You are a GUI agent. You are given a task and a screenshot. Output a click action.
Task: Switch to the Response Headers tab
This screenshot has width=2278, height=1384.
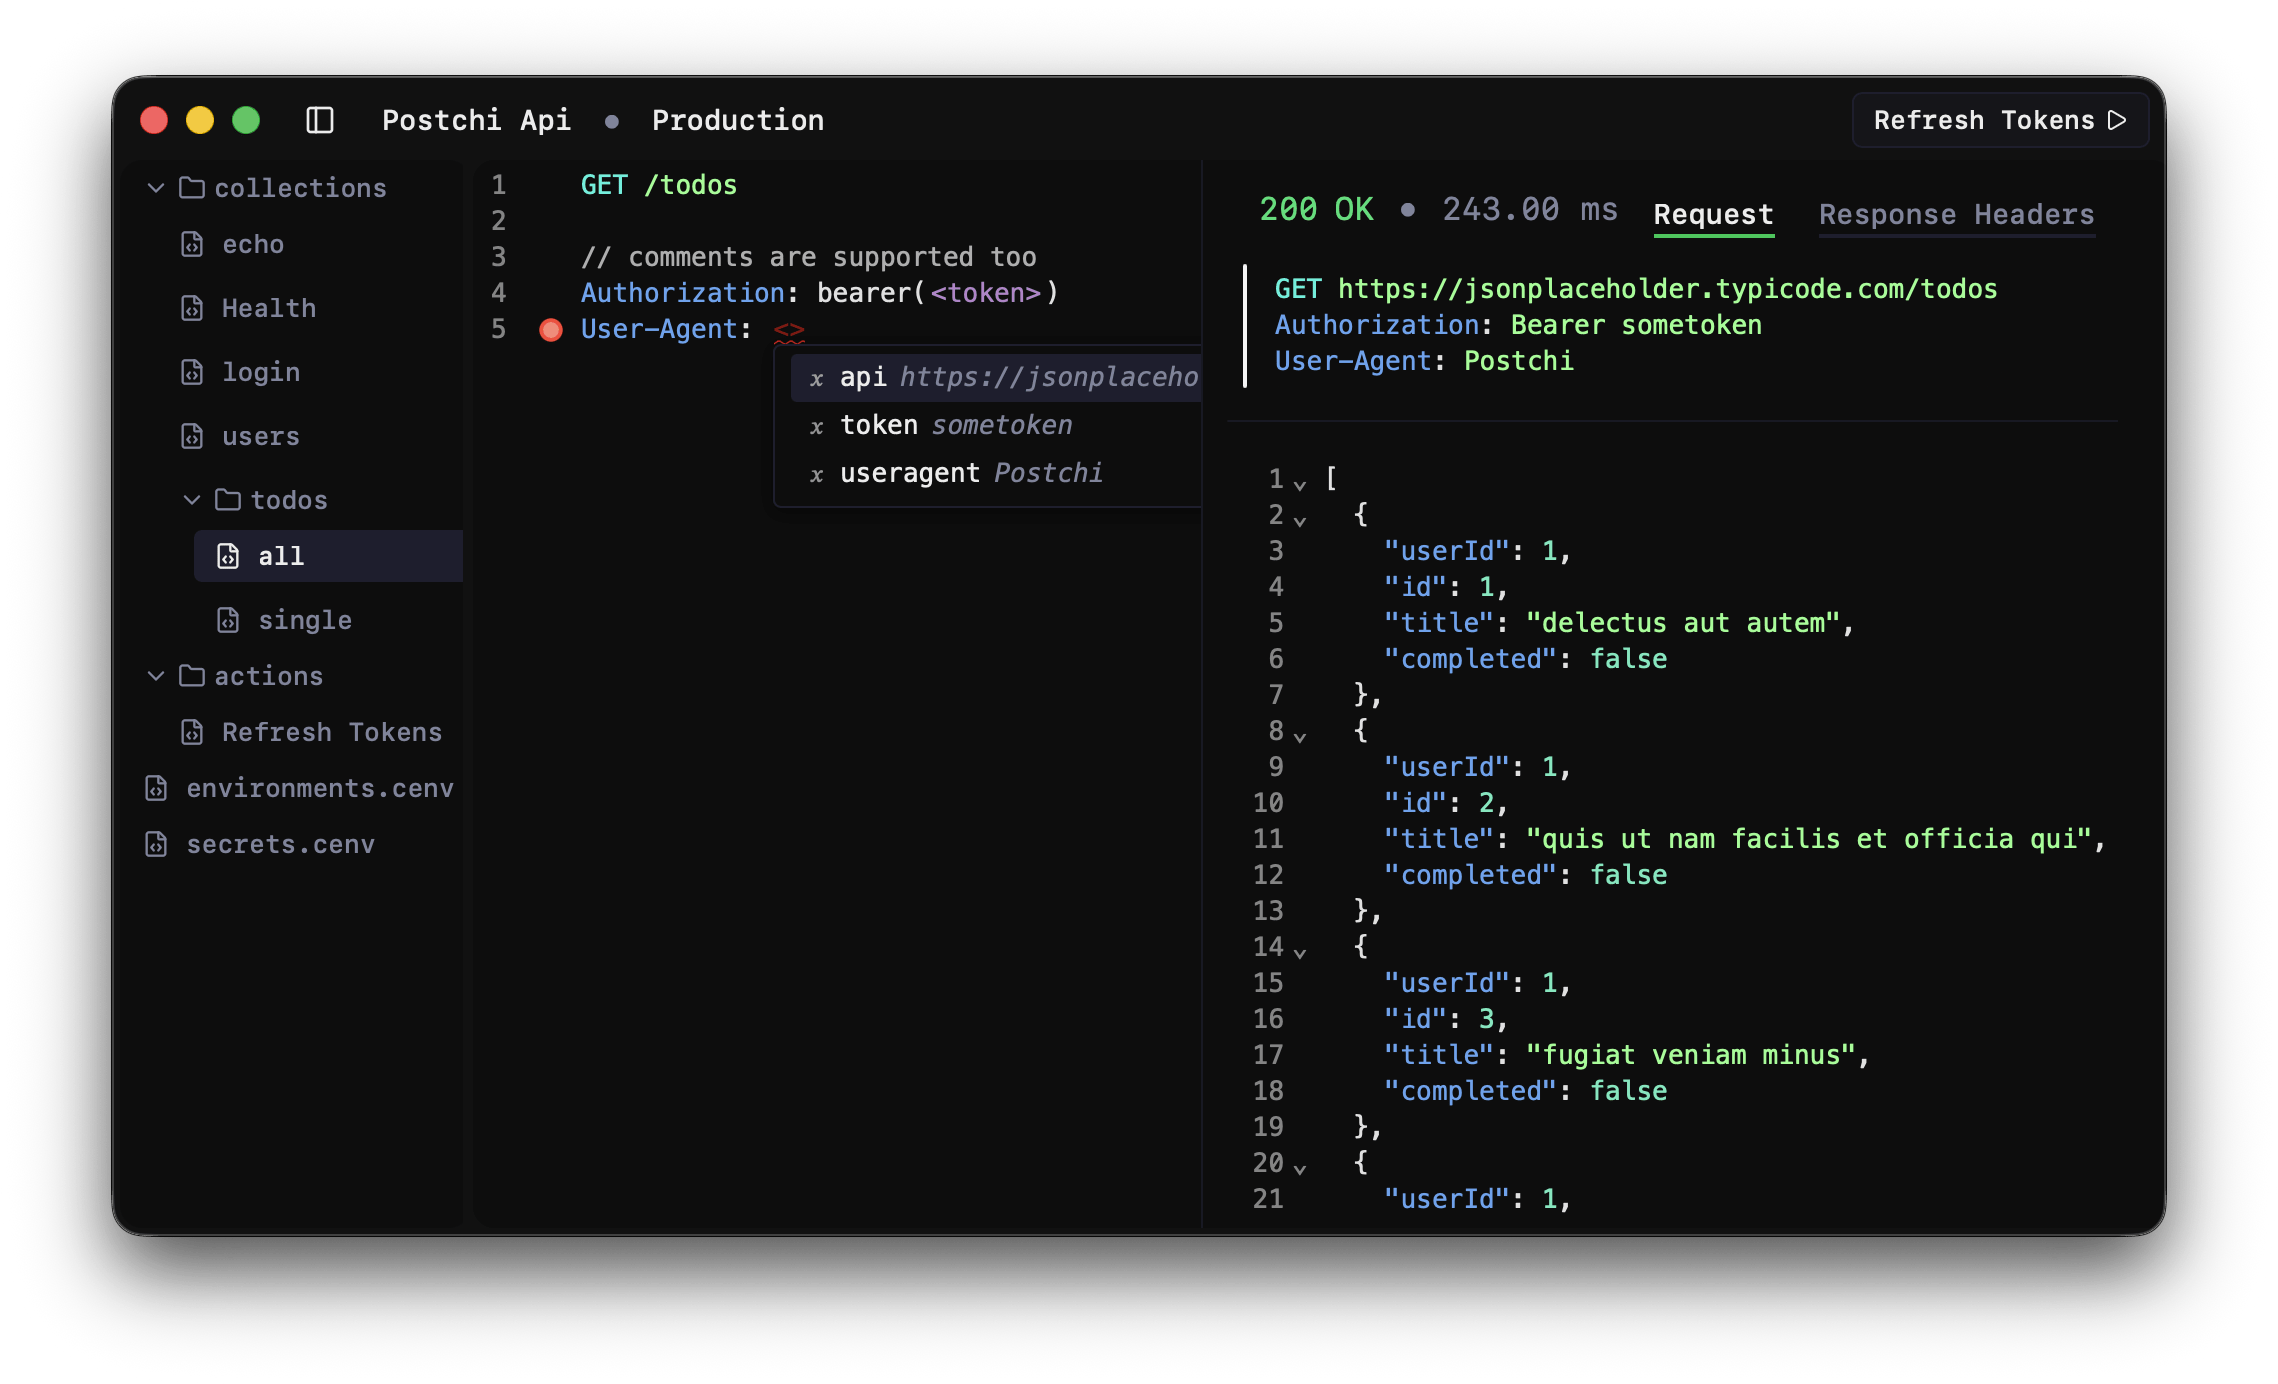coord(1956,214)
